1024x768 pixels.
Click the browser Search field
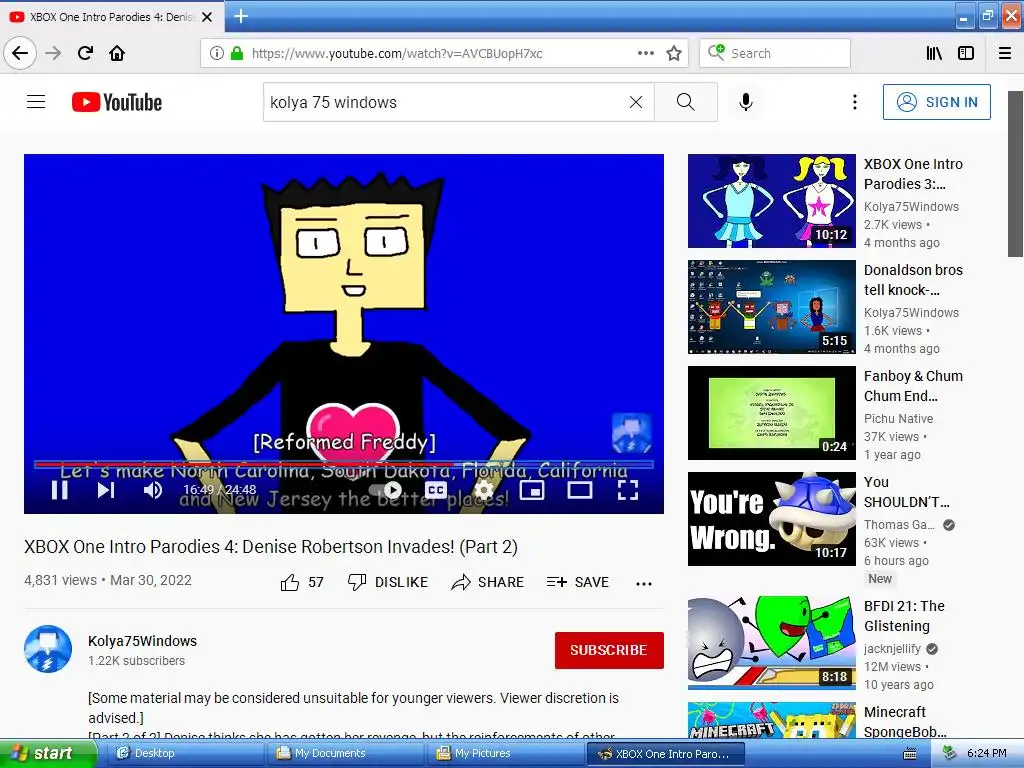pyautogui.click(x=775, y=54)
